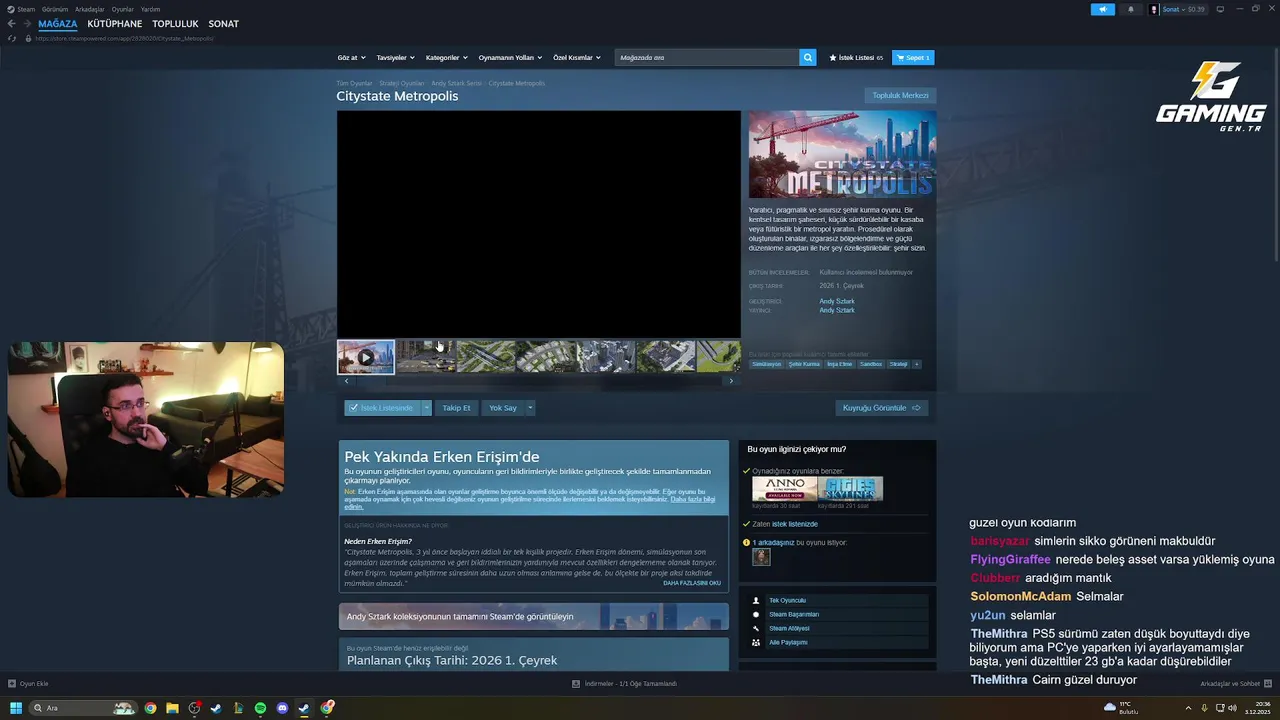The image size is (1280, 720).
Task: Click the add tag plus button
Action: click(916, 364)
